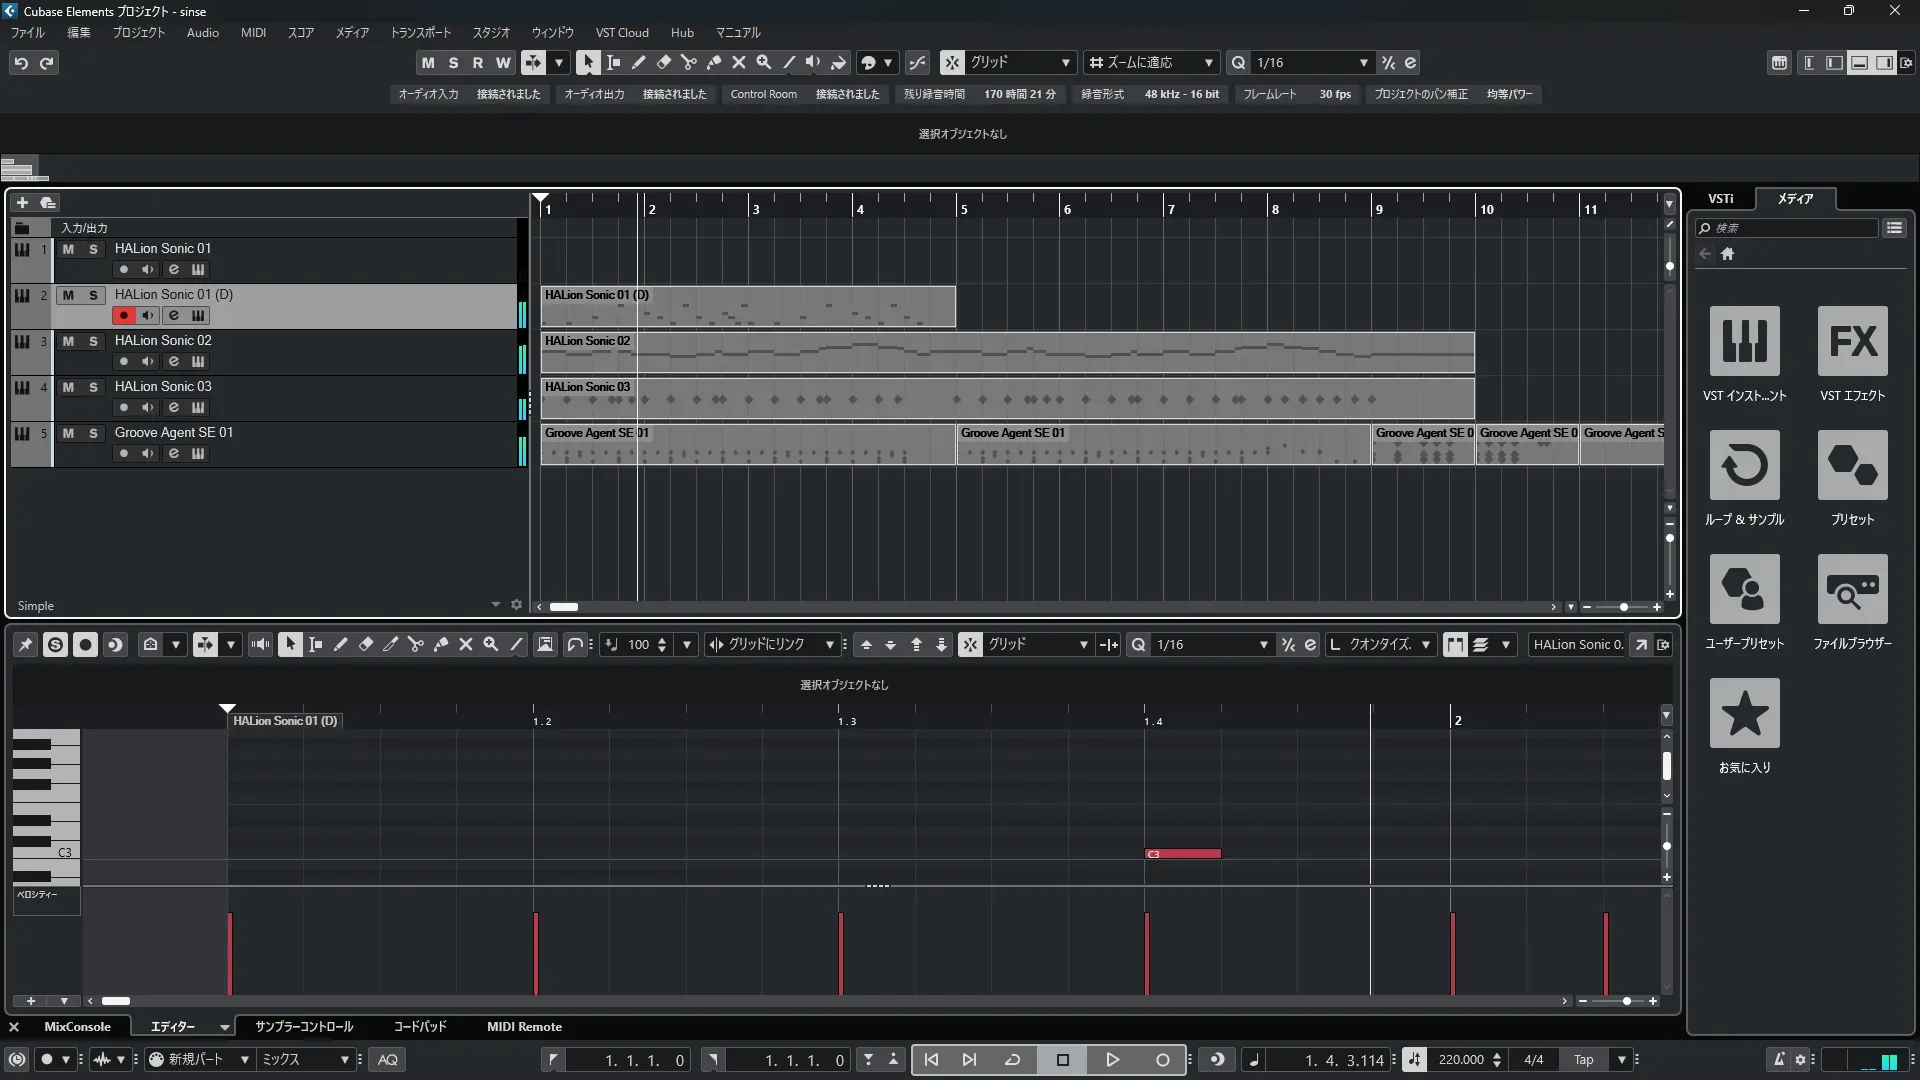
Task: Select the Scissors split tool in main toolbar
Action: click(688, 62)
